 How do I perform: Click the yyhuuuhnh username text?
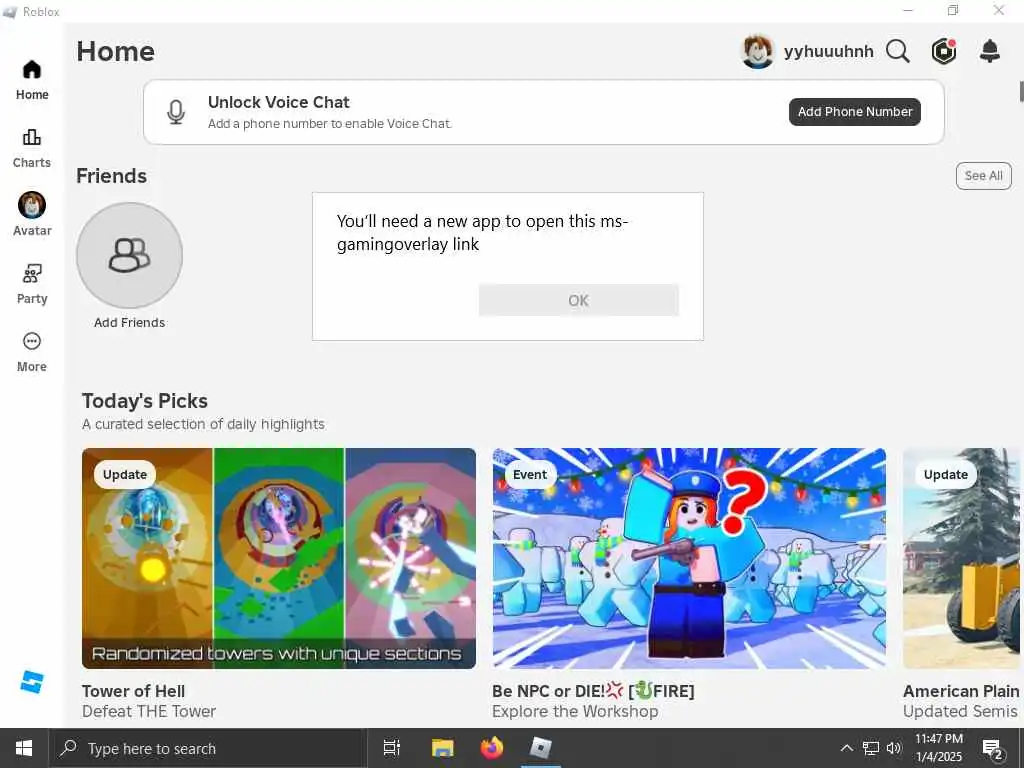pos(829,52)
